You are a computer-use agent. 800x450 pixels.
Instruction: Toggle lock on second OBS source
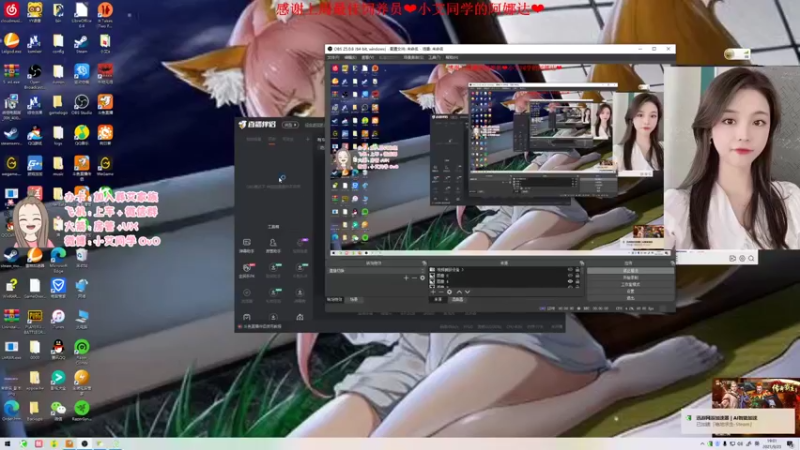[x=578, y=276]
